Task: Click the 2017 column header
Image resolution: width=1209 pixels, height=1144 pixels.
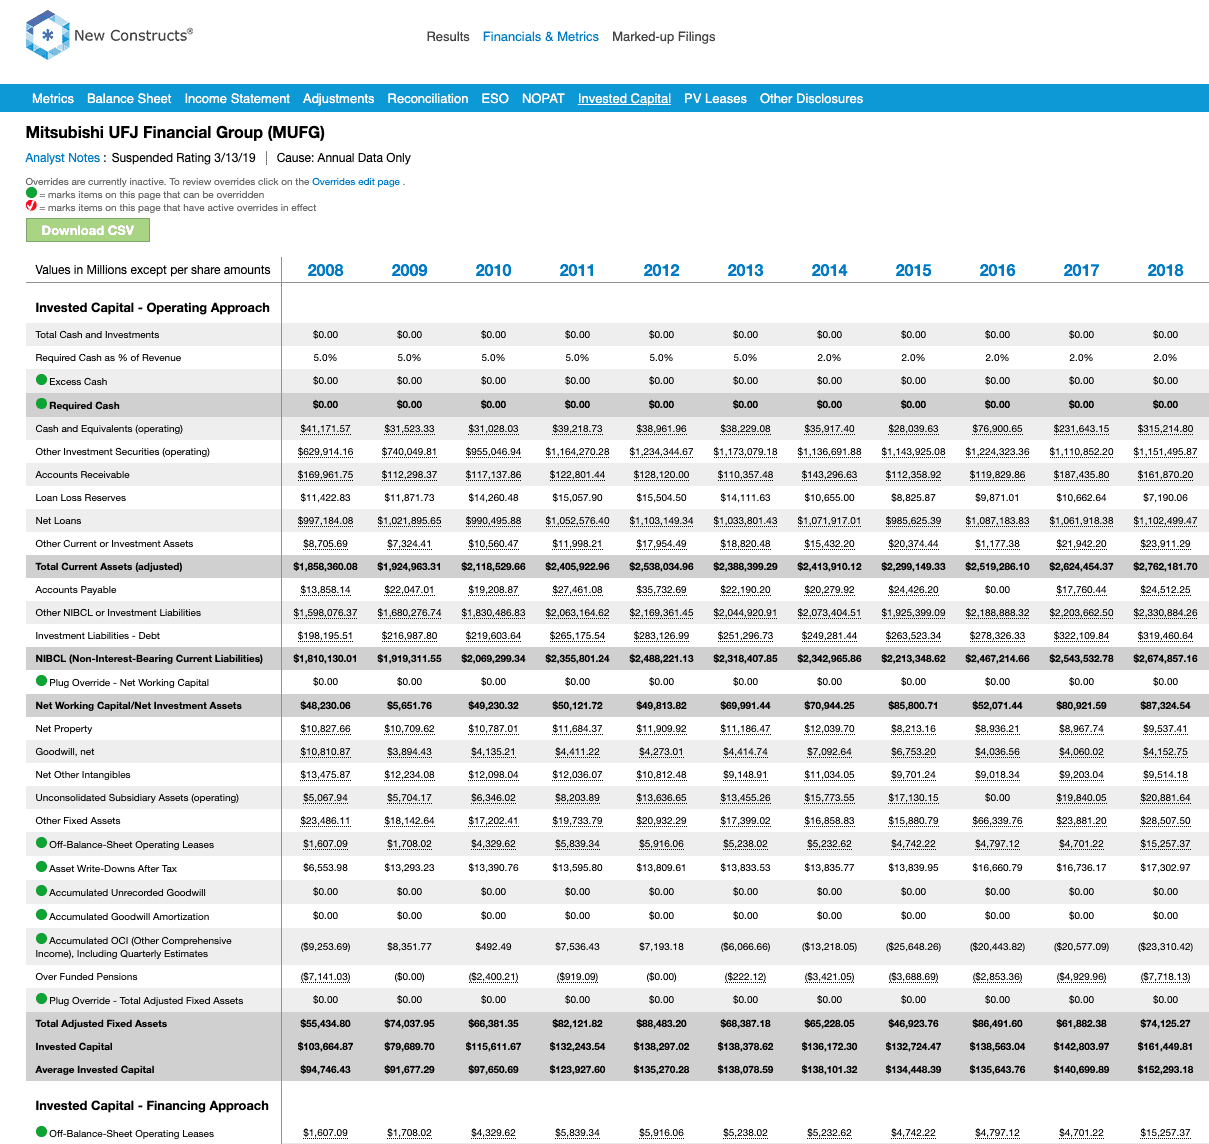Action: pos(1081,270)
